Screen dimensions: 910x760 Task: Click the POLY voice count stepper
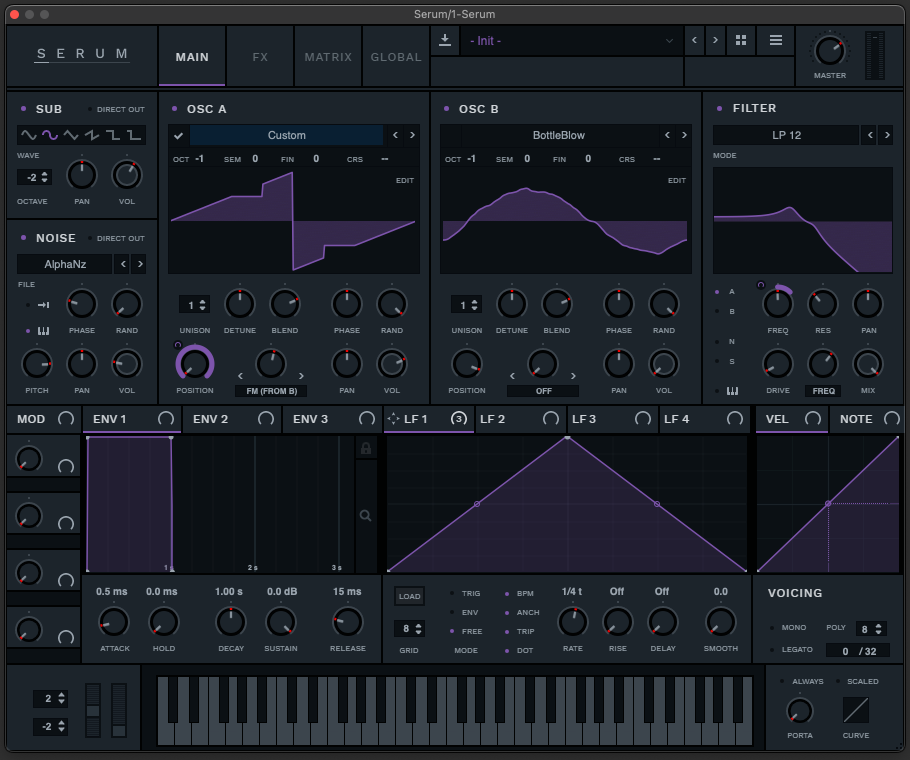click(871, 629)
